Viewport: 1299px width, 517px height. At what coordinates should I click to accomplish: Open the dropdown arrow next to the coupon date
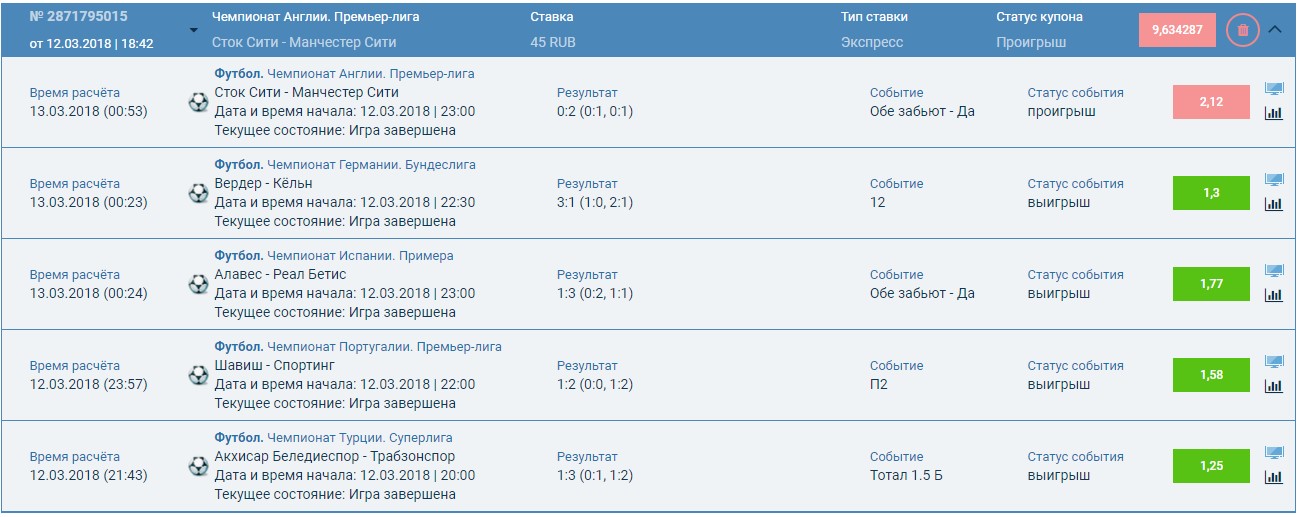pyautogui.click(x=193, y=29)
